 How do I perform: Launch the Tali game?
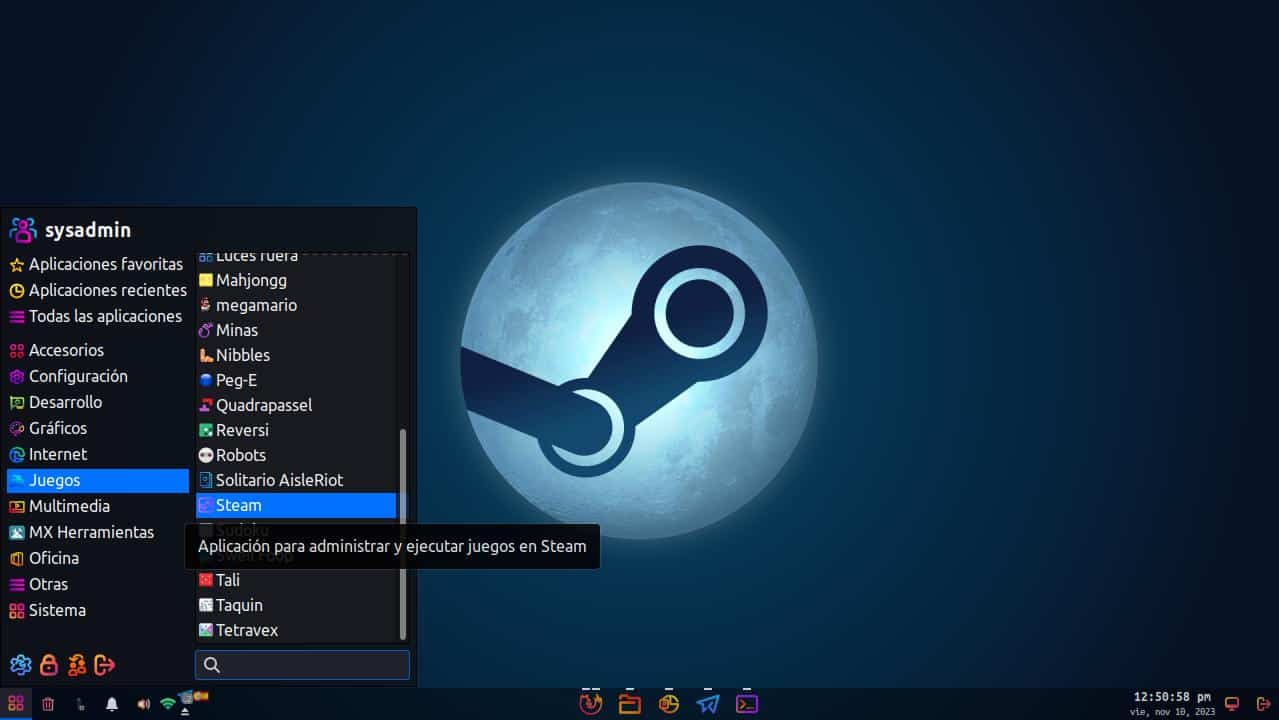(296, 580)
